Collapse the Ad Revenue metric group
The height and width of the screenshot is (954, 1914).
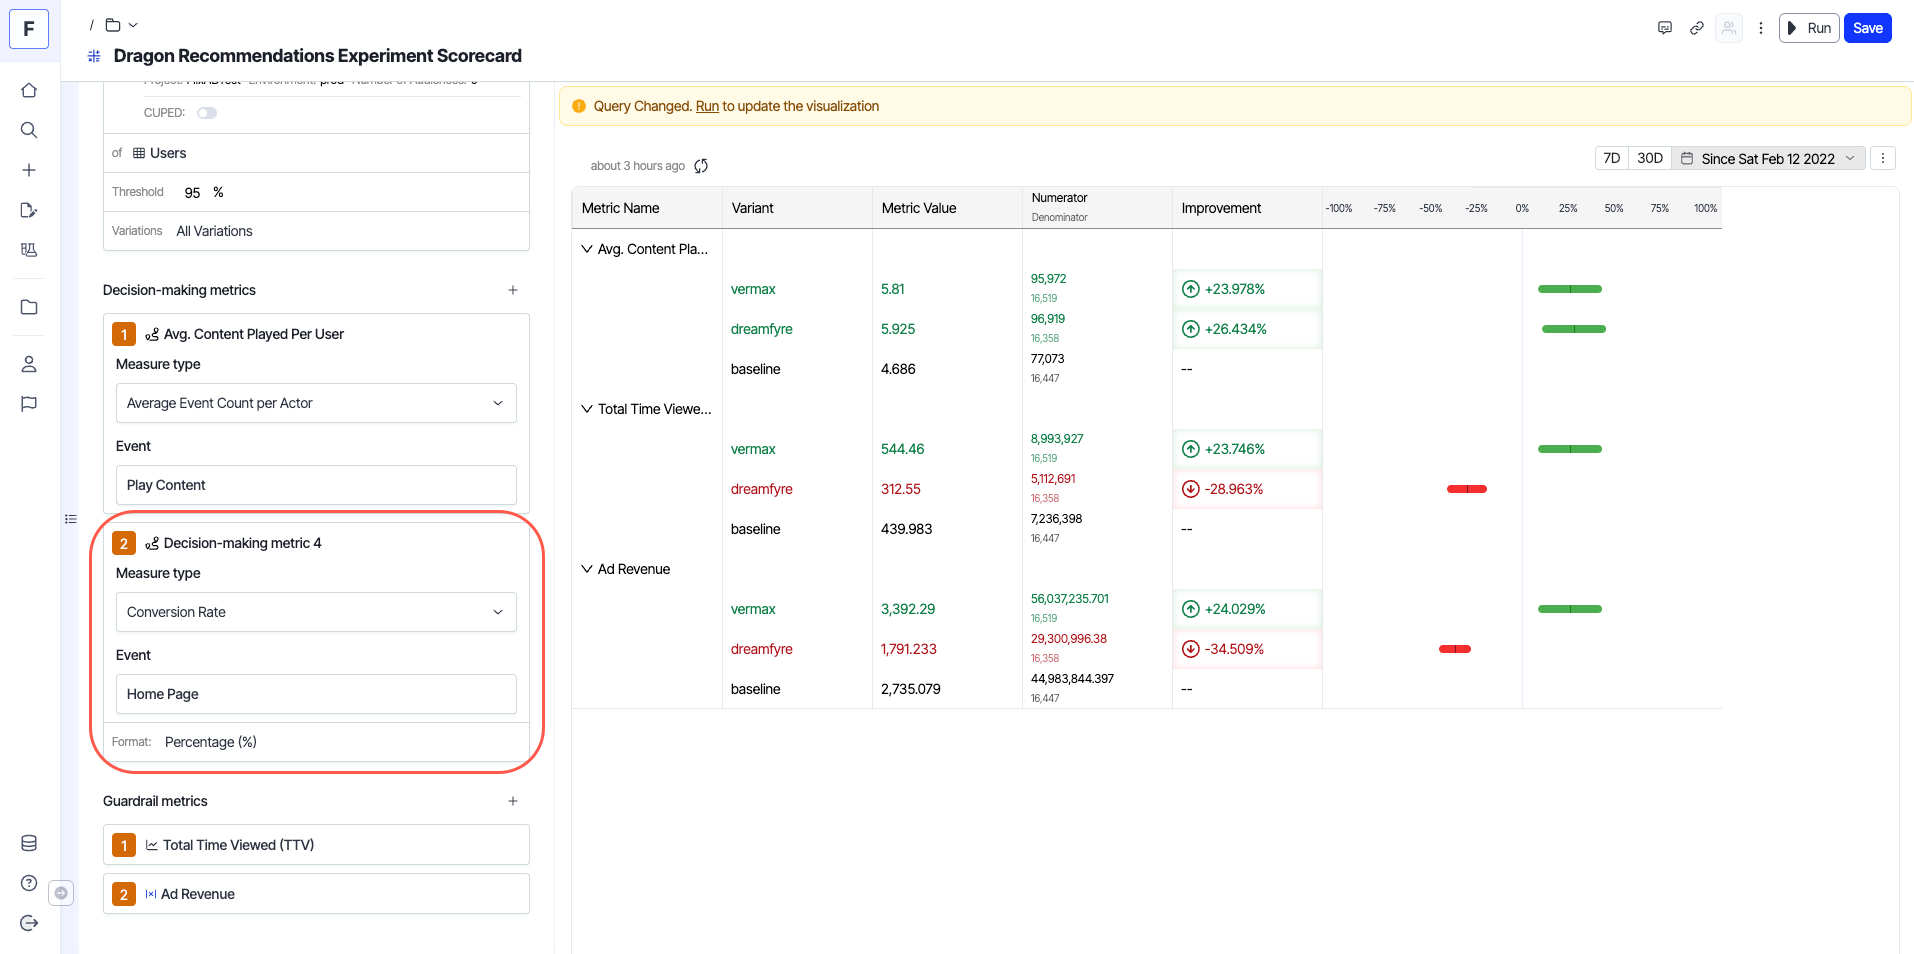click(587, 569)
